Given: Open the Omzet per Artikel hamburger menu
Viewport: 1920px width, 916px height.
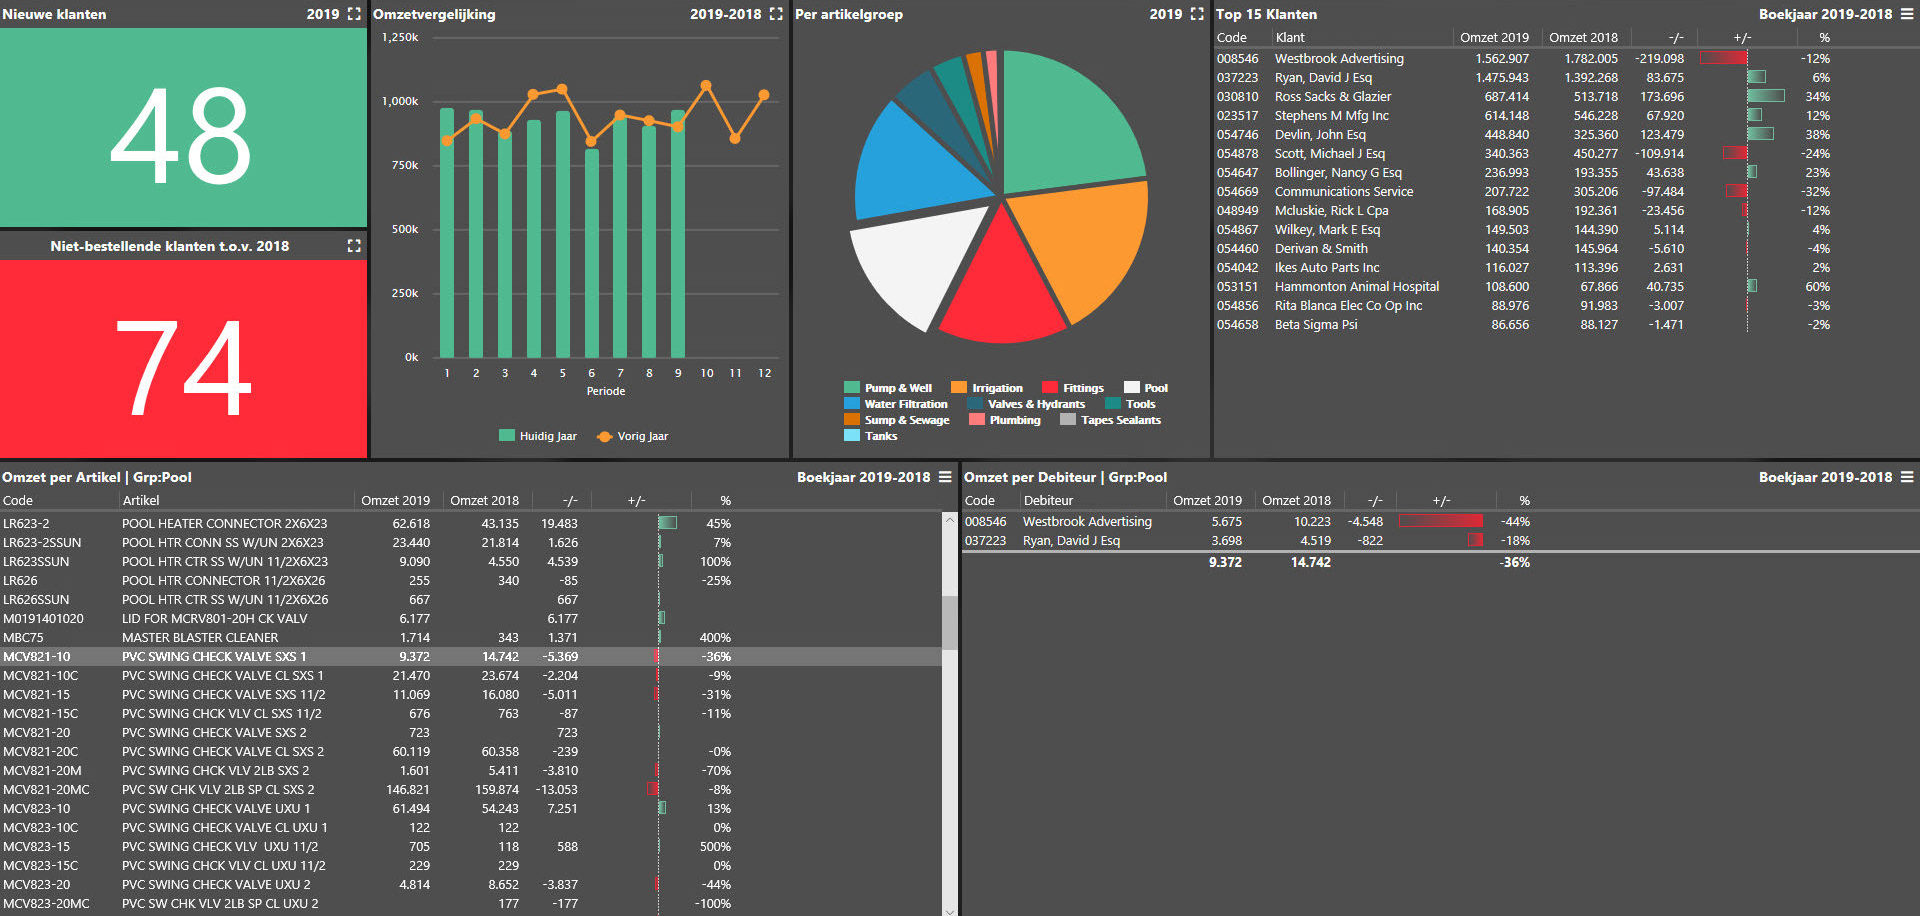Looking at the screenshot, I should coord(945,477).
